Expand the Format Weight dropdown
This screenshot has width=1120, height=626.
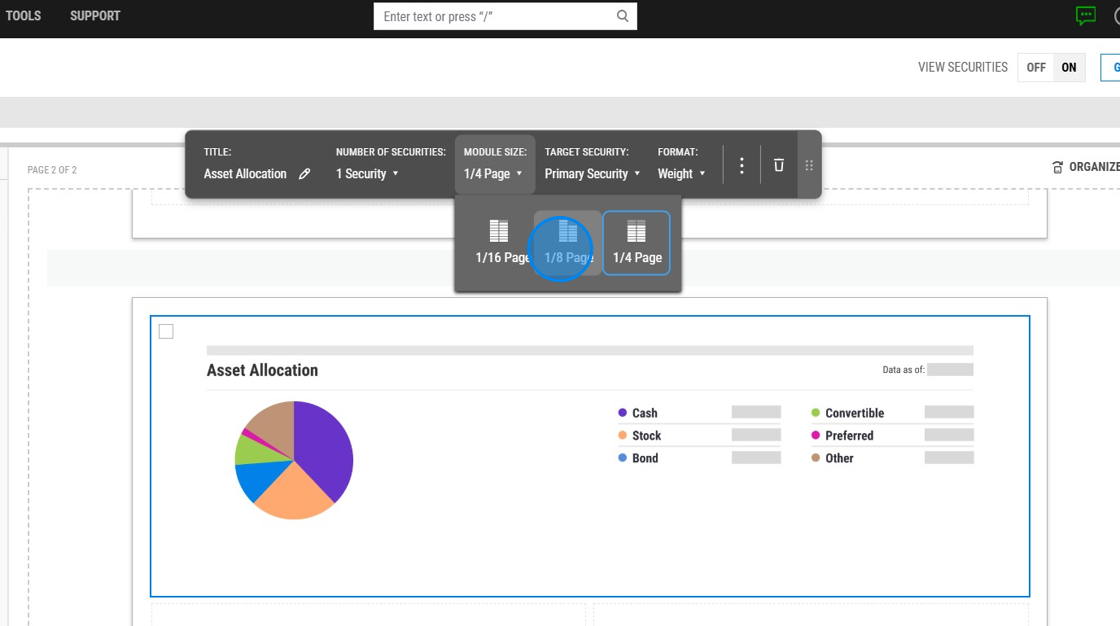coord(681,174)
